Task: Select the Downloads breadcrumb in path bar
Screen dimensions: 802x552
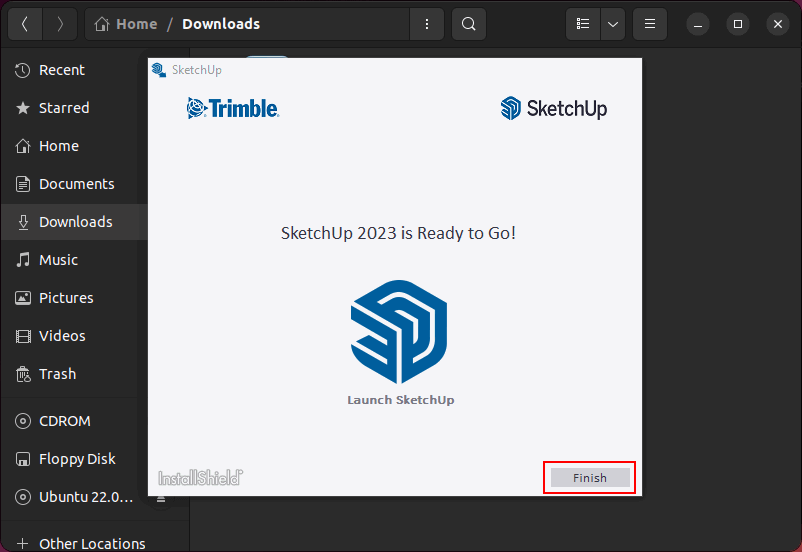Action: pyautogui.click(x=221, y=24)
